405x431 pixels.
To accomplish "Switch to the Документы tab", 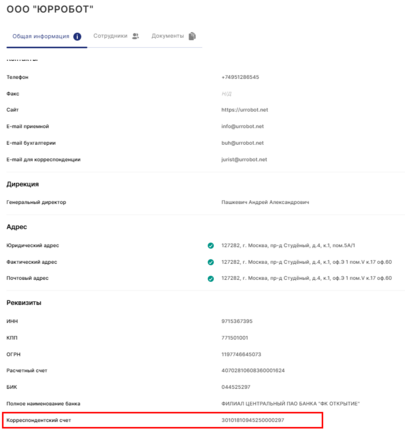I will pos(174,36).
